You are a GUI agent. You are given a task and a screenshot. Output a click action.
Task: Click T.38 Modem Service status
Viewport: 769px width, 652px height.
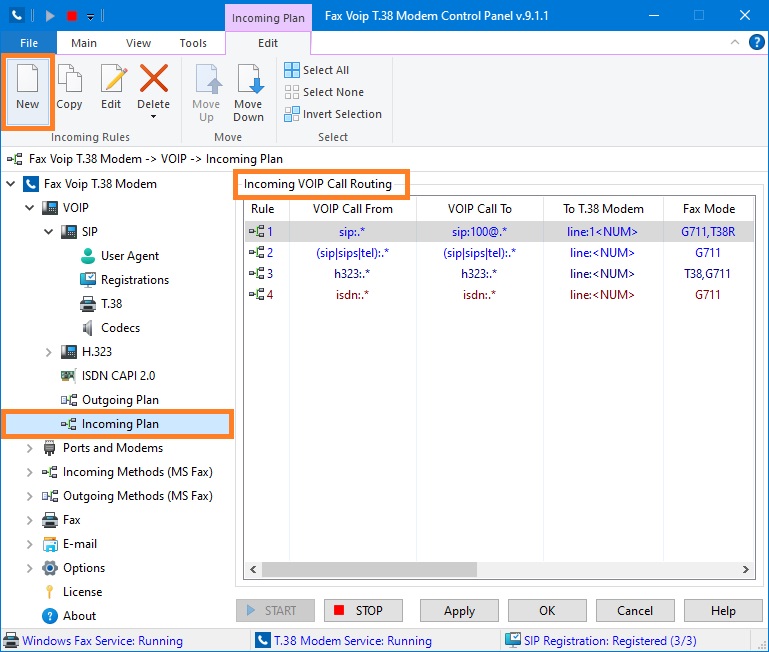point(344,641)
